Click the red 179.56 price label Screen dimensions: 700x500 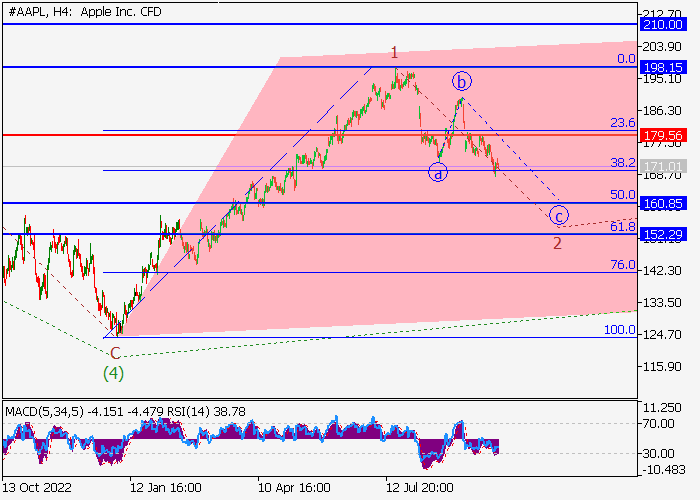[x=663, y=135]
